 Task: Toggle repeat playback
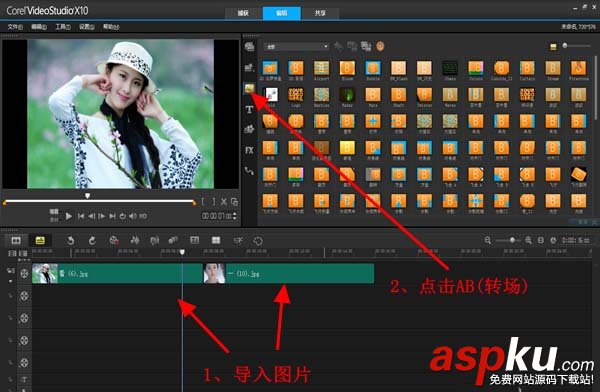[x=122, y=216]
